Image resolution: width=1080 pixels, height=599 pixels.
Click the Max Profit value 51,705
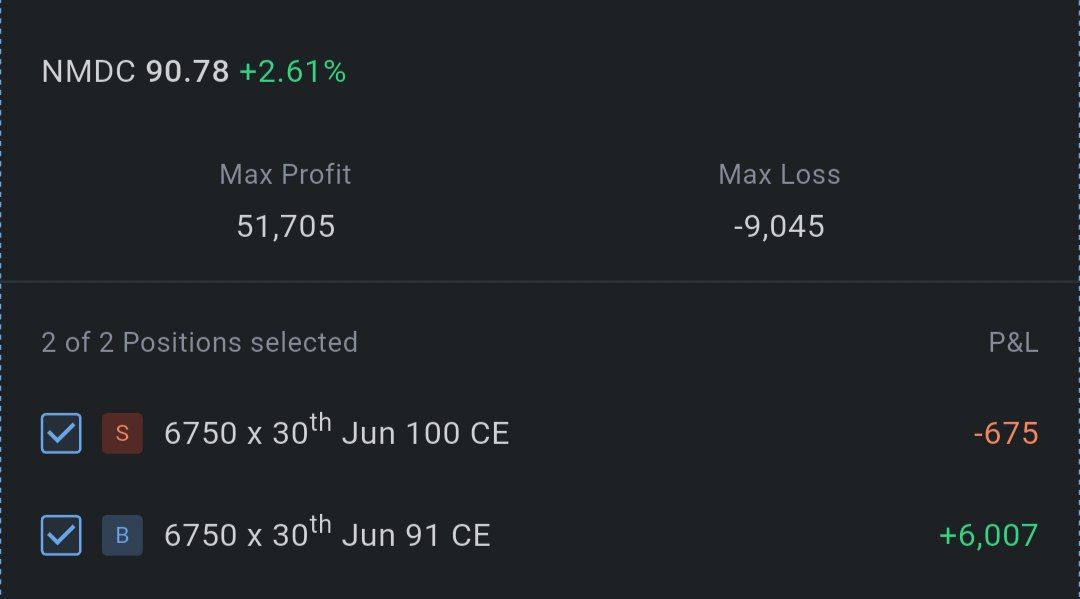[x=286, y=227]
